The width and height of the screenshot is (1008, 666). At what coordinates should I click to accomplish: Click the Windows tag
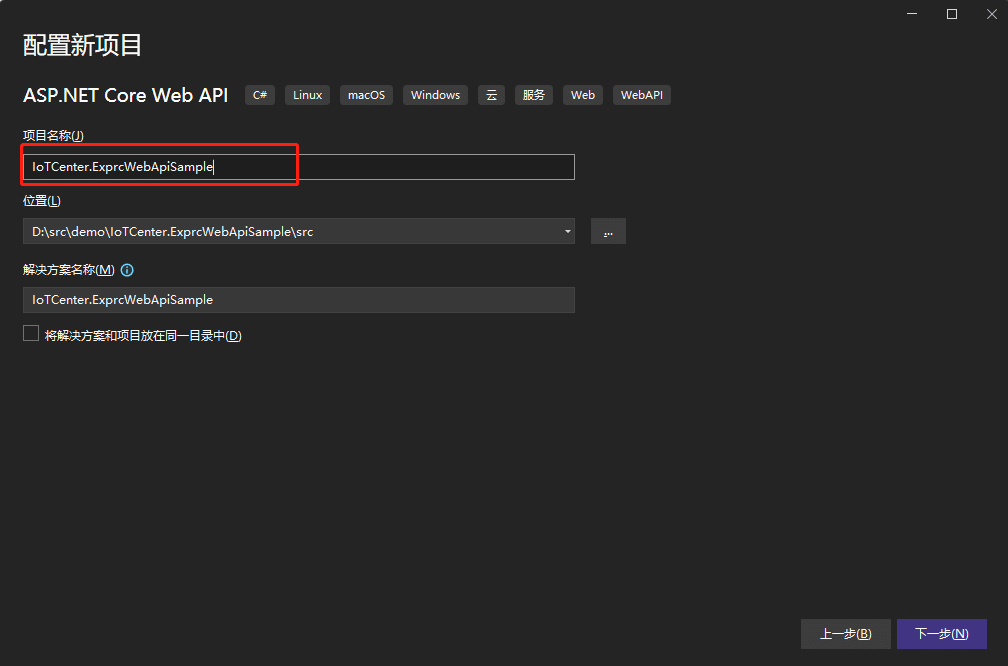click(x=435, y=95)
